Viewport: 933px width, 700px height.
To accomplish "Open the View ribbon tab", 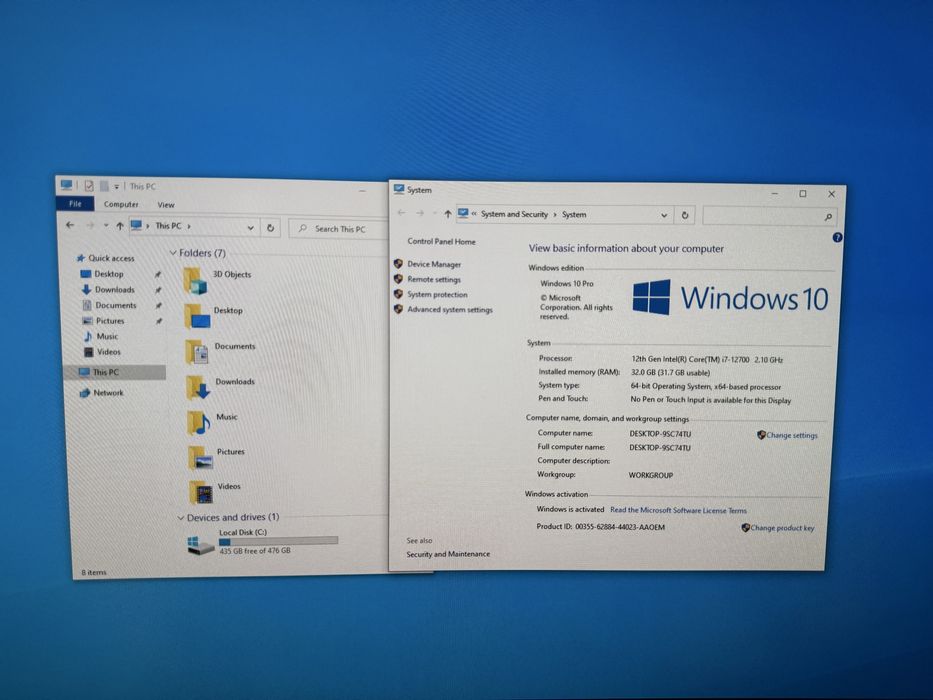I will (x=165, y=205).
